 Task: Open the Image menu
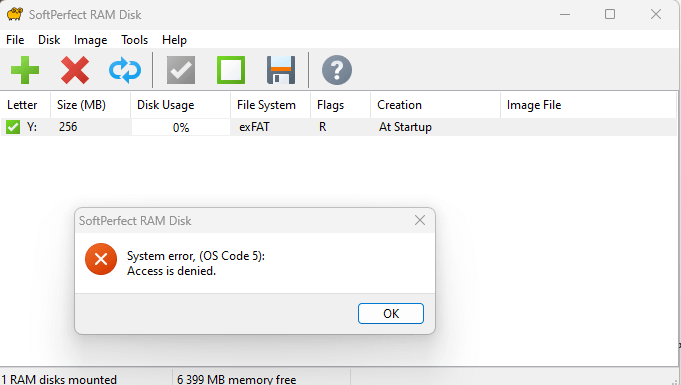(x=90, y=40)
